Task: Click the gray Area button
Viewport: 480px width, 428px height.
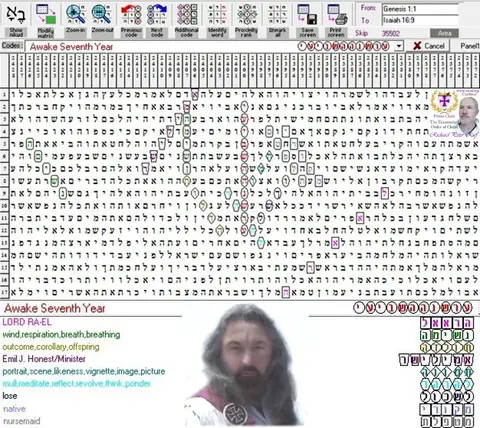Action: point(444,33)
